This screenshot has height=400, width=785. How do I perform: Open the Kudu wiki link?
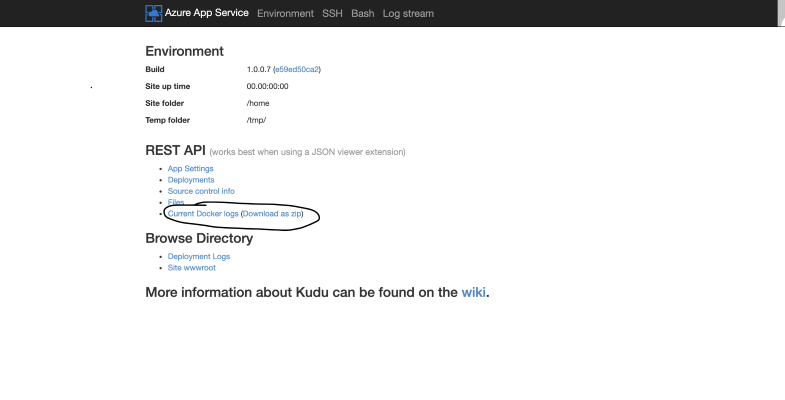tap(473, 292)
